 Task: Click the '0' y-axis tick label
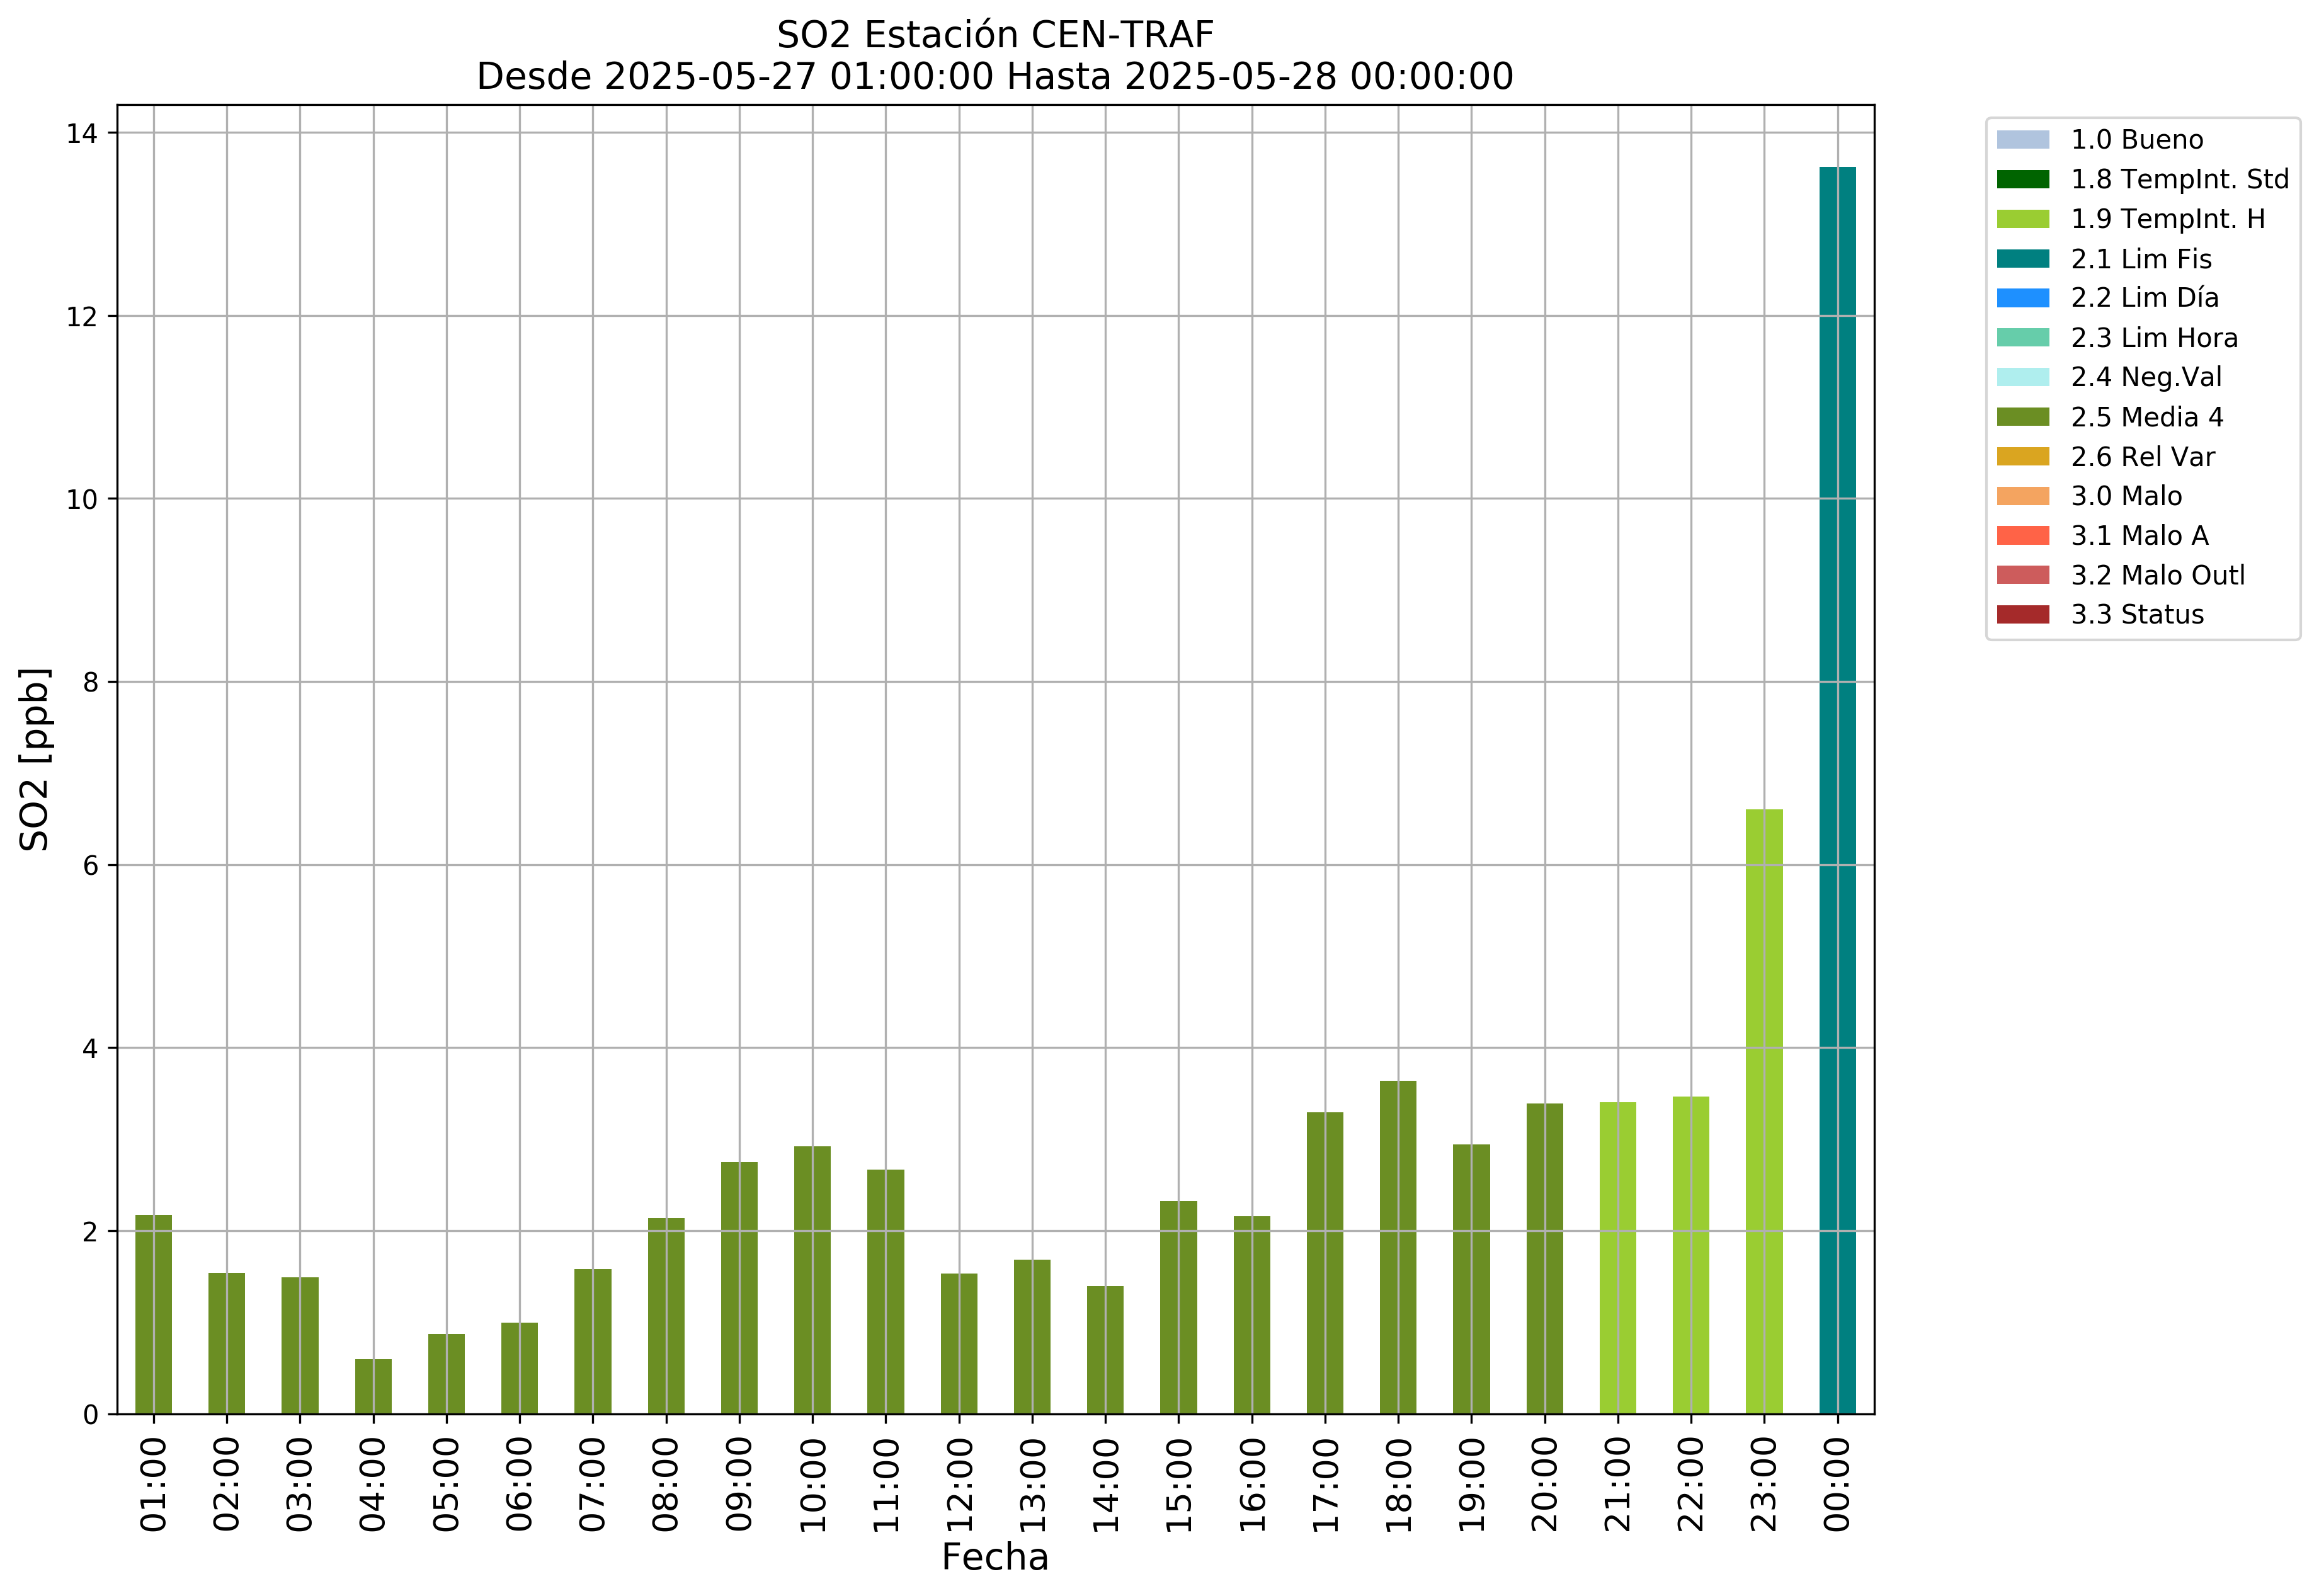[x=91, y=1415]
